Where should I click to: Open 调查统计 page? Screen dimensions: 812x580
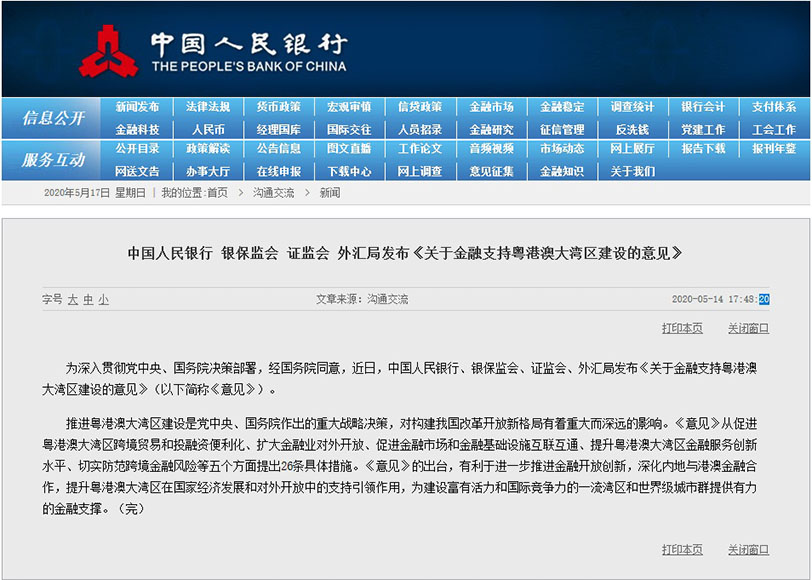(x=632, y=107)
